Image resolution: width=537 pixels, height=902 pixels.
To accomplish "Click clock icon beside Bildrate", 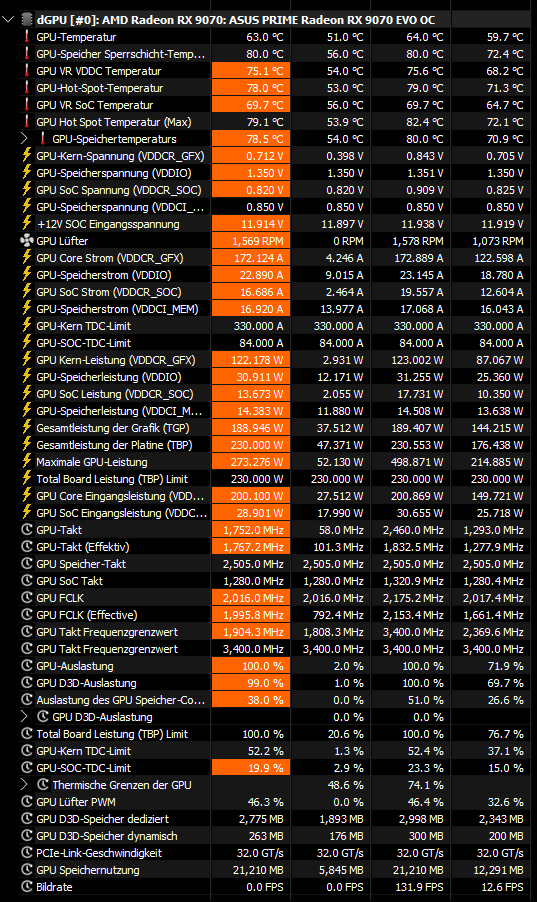I will point(26,886).
